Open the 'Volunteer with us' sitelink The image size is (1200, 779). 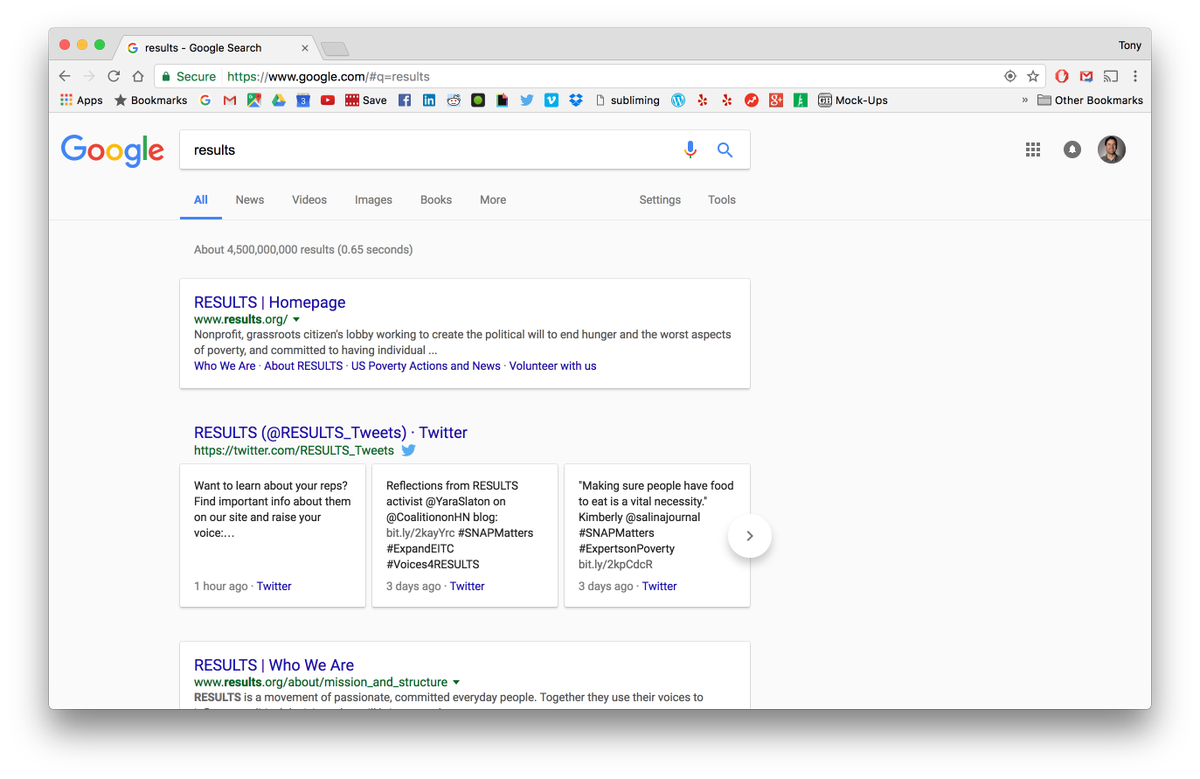[x=553, y=366]
